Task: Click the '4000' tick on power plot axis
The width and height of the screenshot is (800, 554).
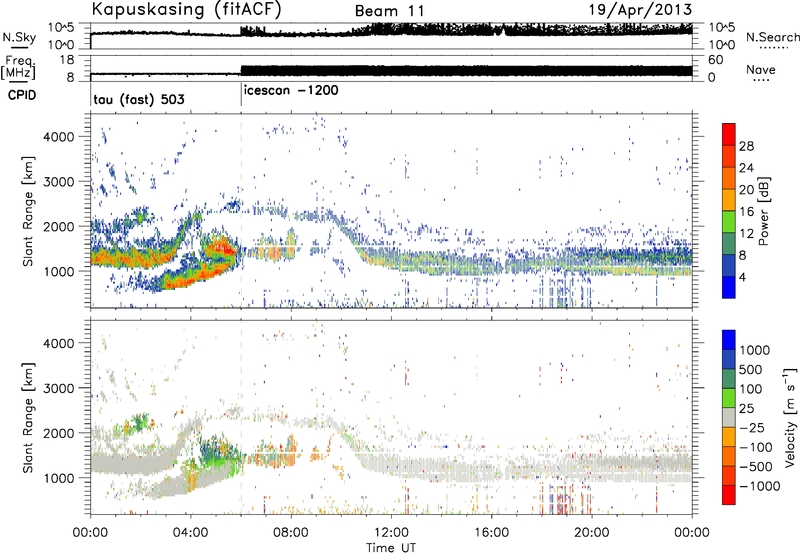Action: pos(59,137)
